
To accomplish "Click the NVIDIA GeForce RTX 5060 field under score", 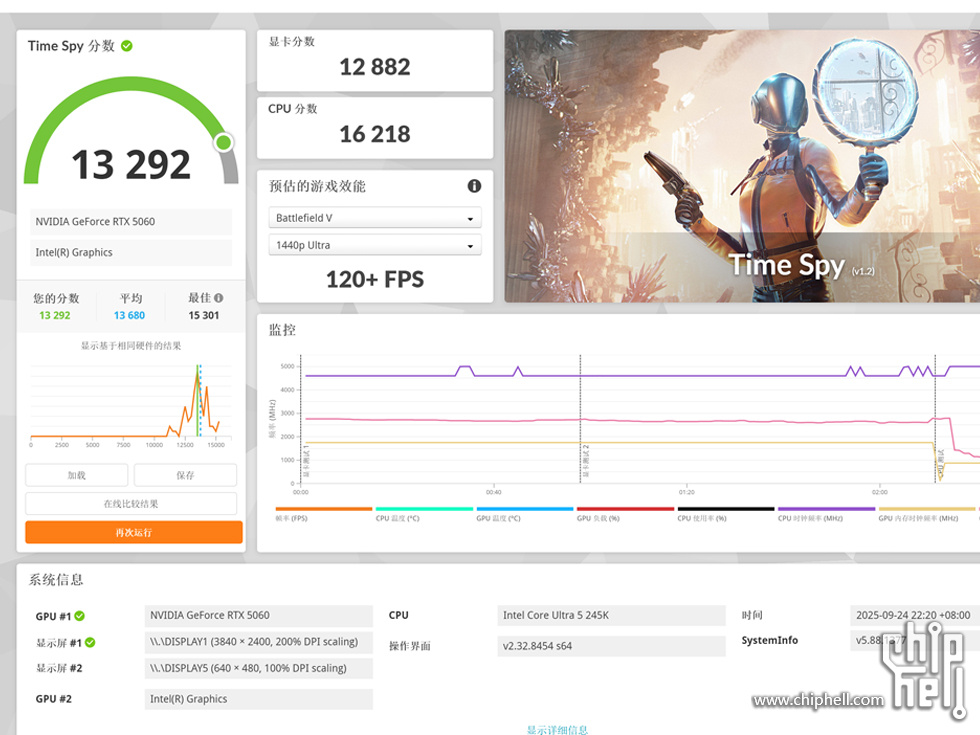I will (131, 222).
